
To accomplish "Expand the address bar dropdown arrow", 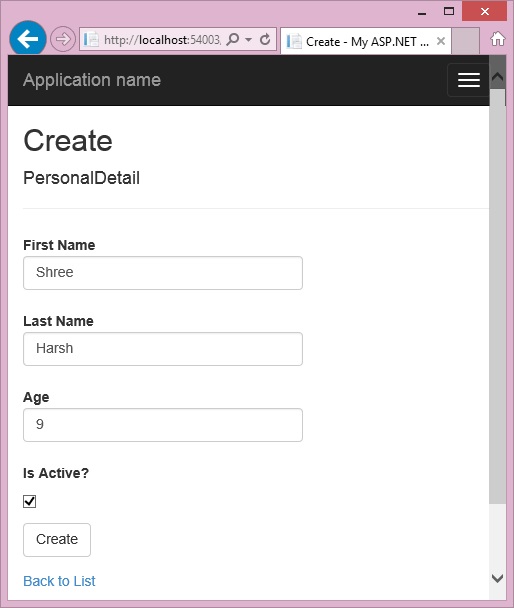I will click(248, 40).
